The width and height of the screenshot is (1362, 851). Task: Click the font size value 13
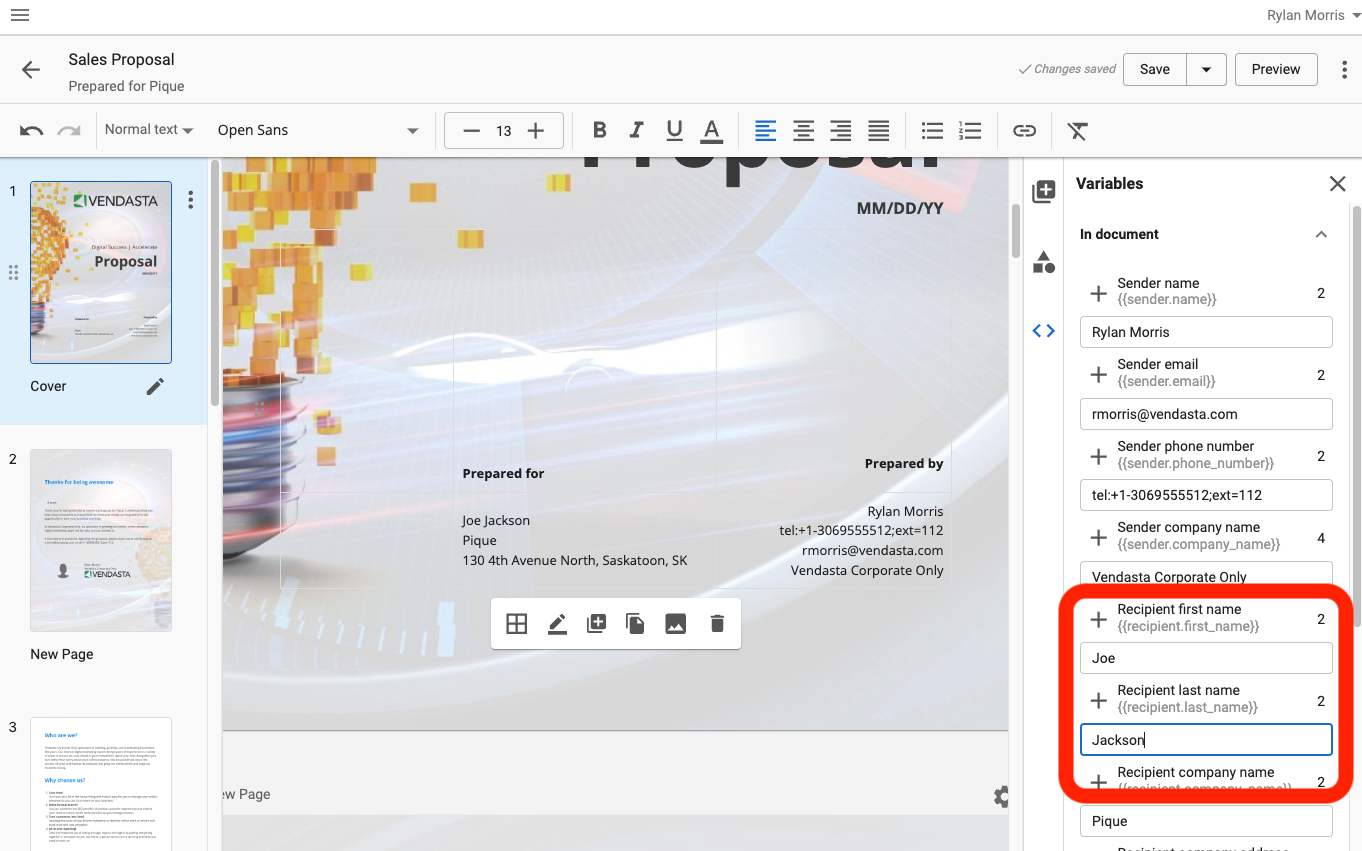point(504,131)
